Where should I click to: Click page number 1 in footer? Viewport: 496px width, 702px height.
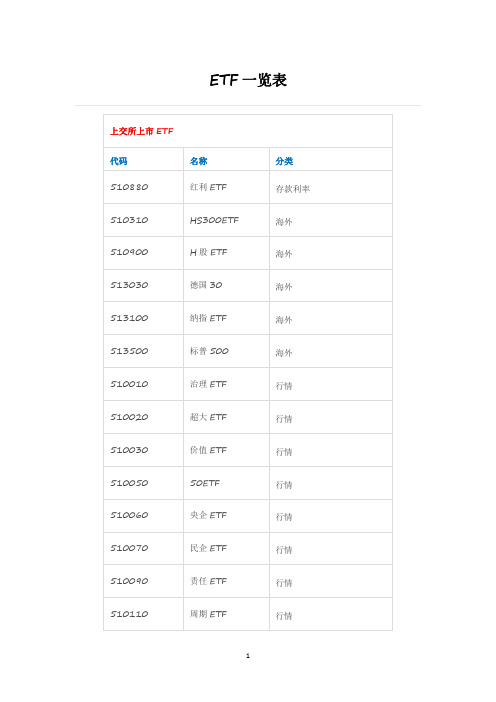pyautogui.click(x=248, y=656)
